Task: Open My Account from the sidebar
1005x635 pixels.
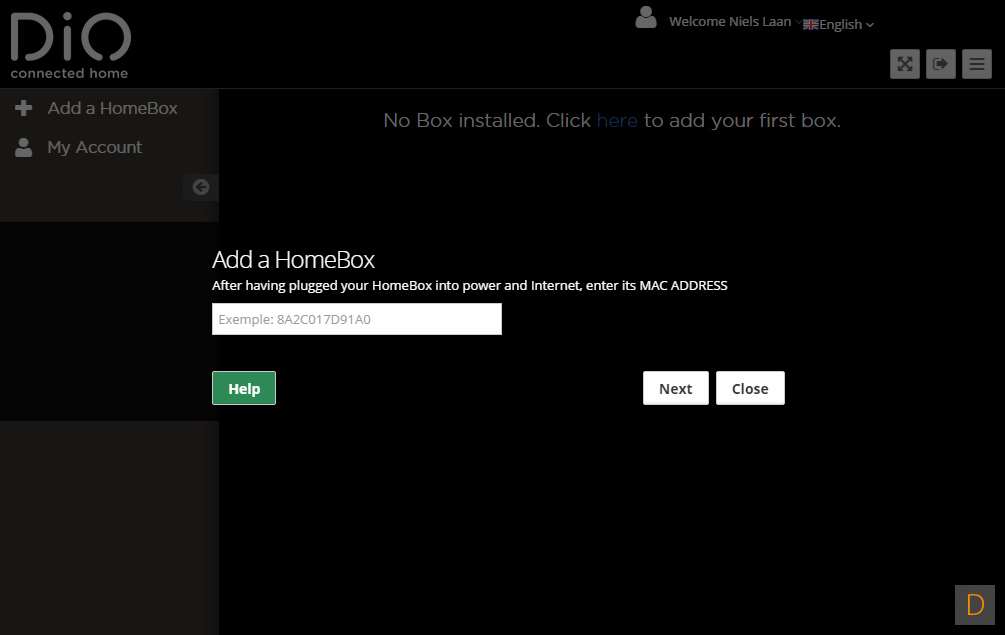Action: pos(94,147)
